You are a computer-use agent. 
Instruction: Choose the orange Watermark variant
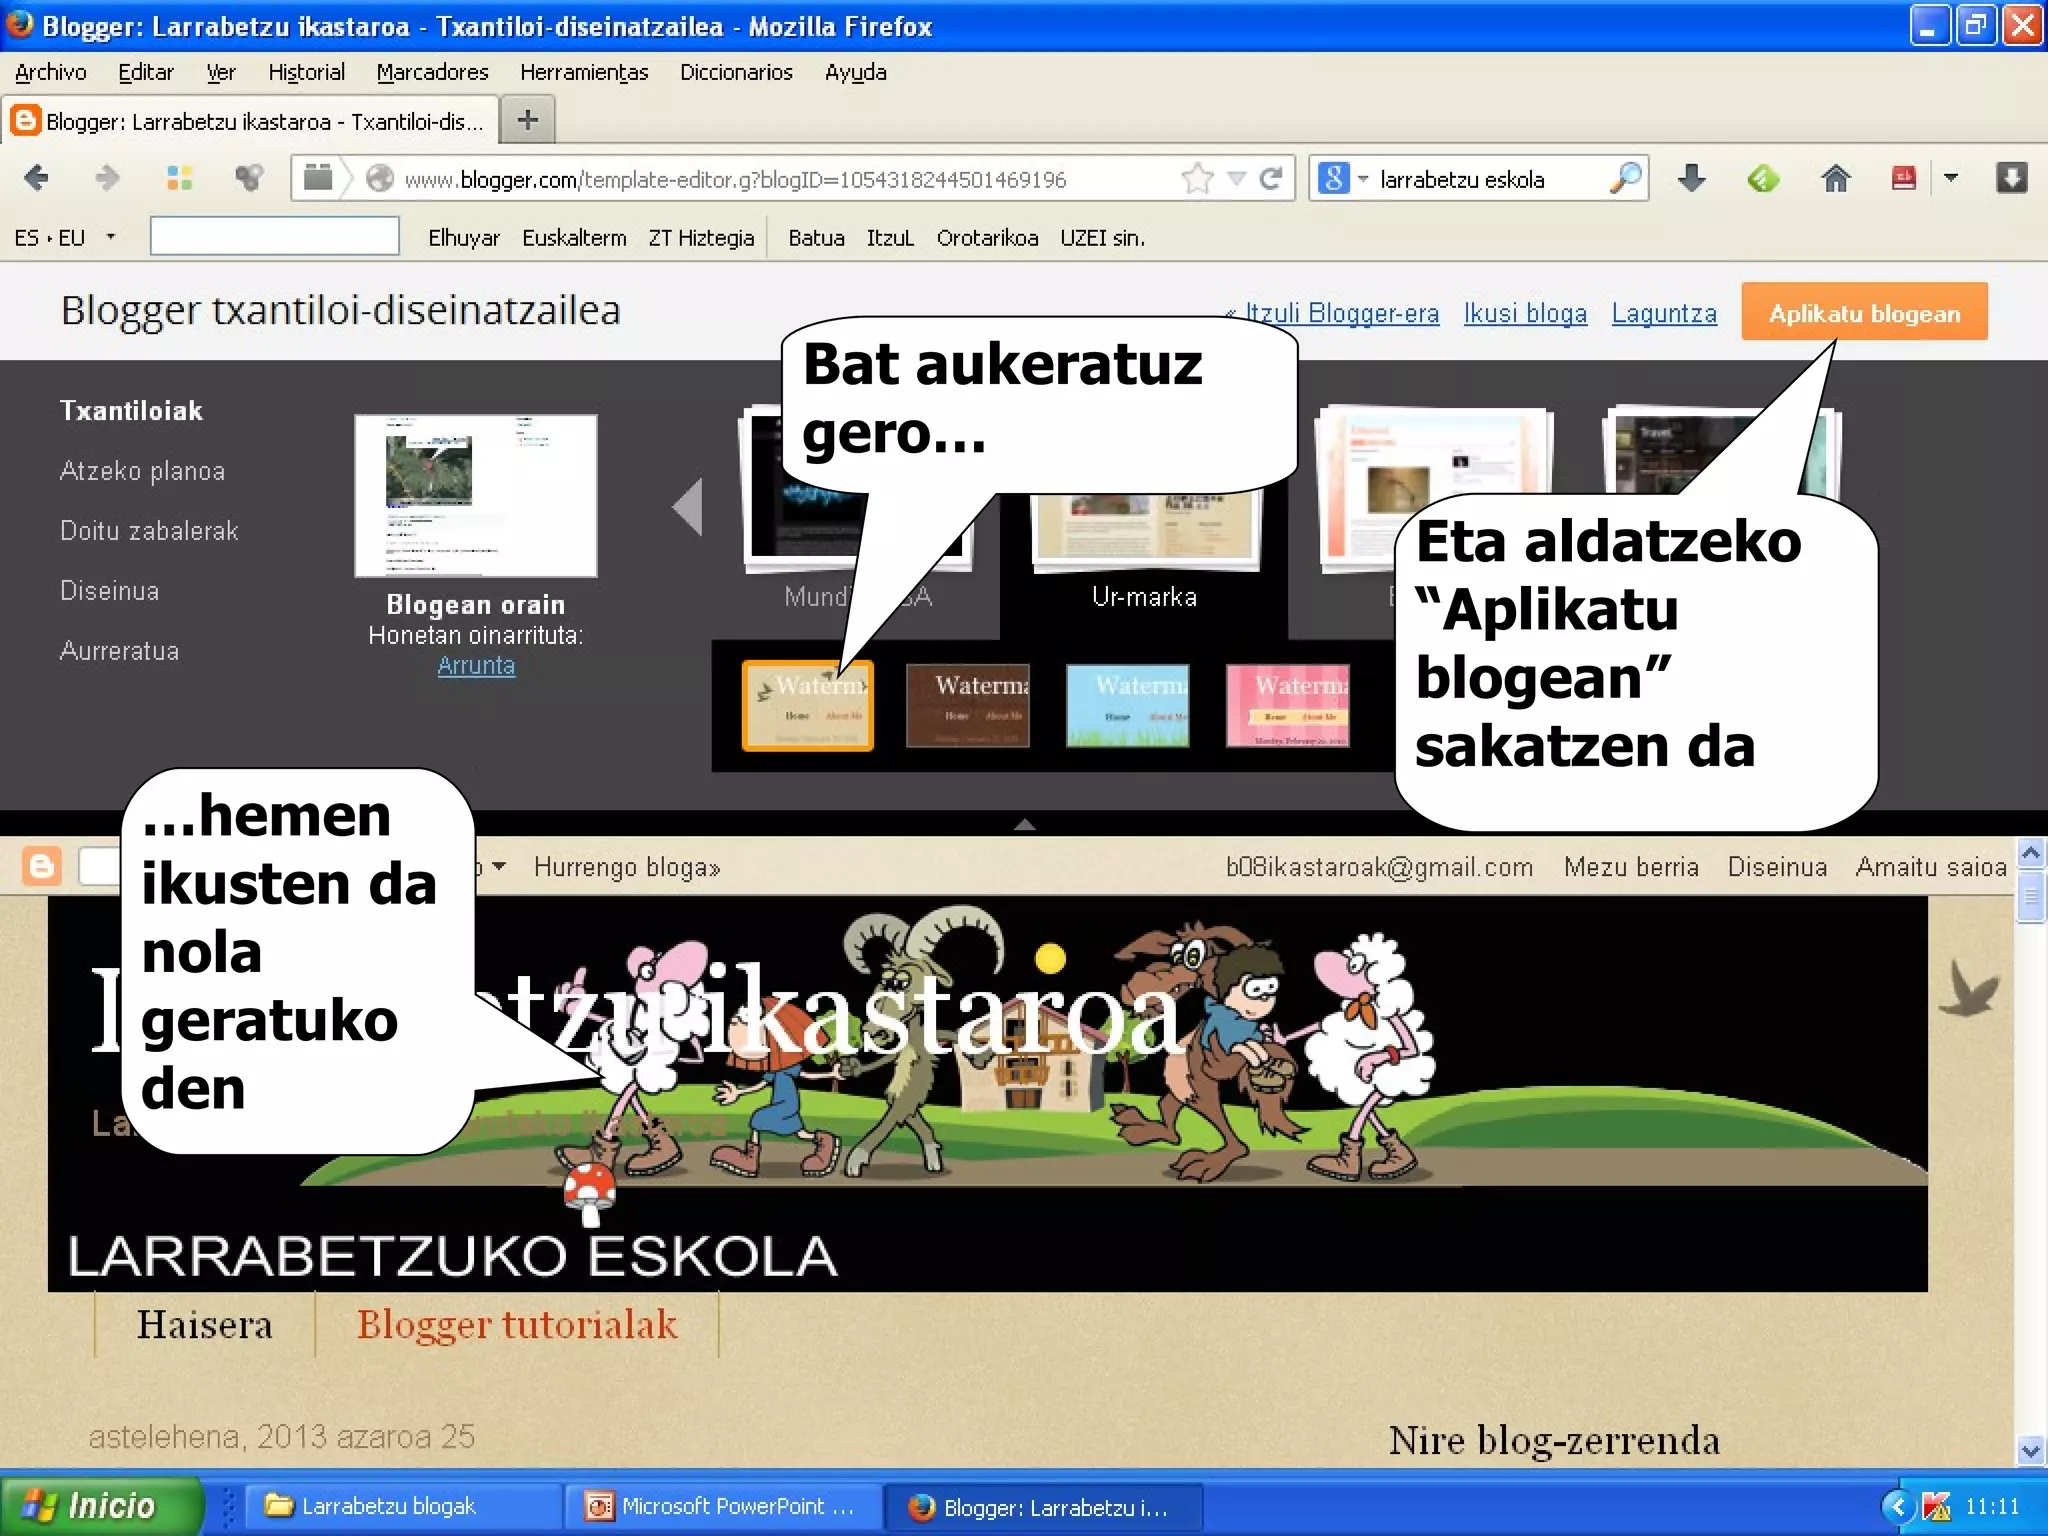tap(808, 705)
